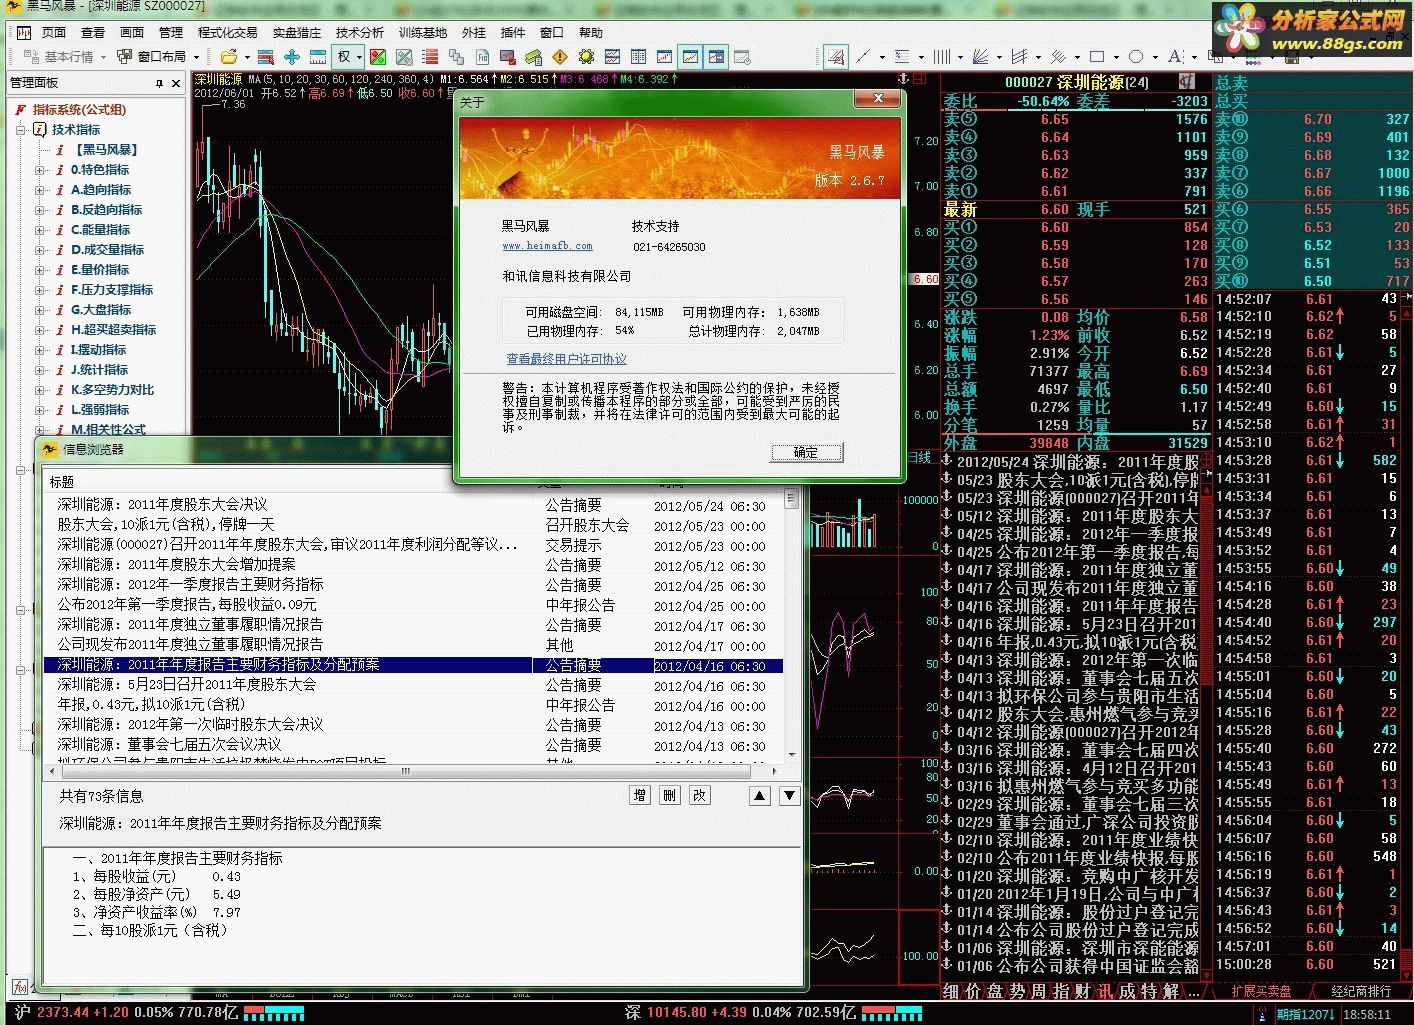The image size is (1414, 1025).
Task: Expand the 0.特色指标 tree node
Action: (x=40, y=170)
